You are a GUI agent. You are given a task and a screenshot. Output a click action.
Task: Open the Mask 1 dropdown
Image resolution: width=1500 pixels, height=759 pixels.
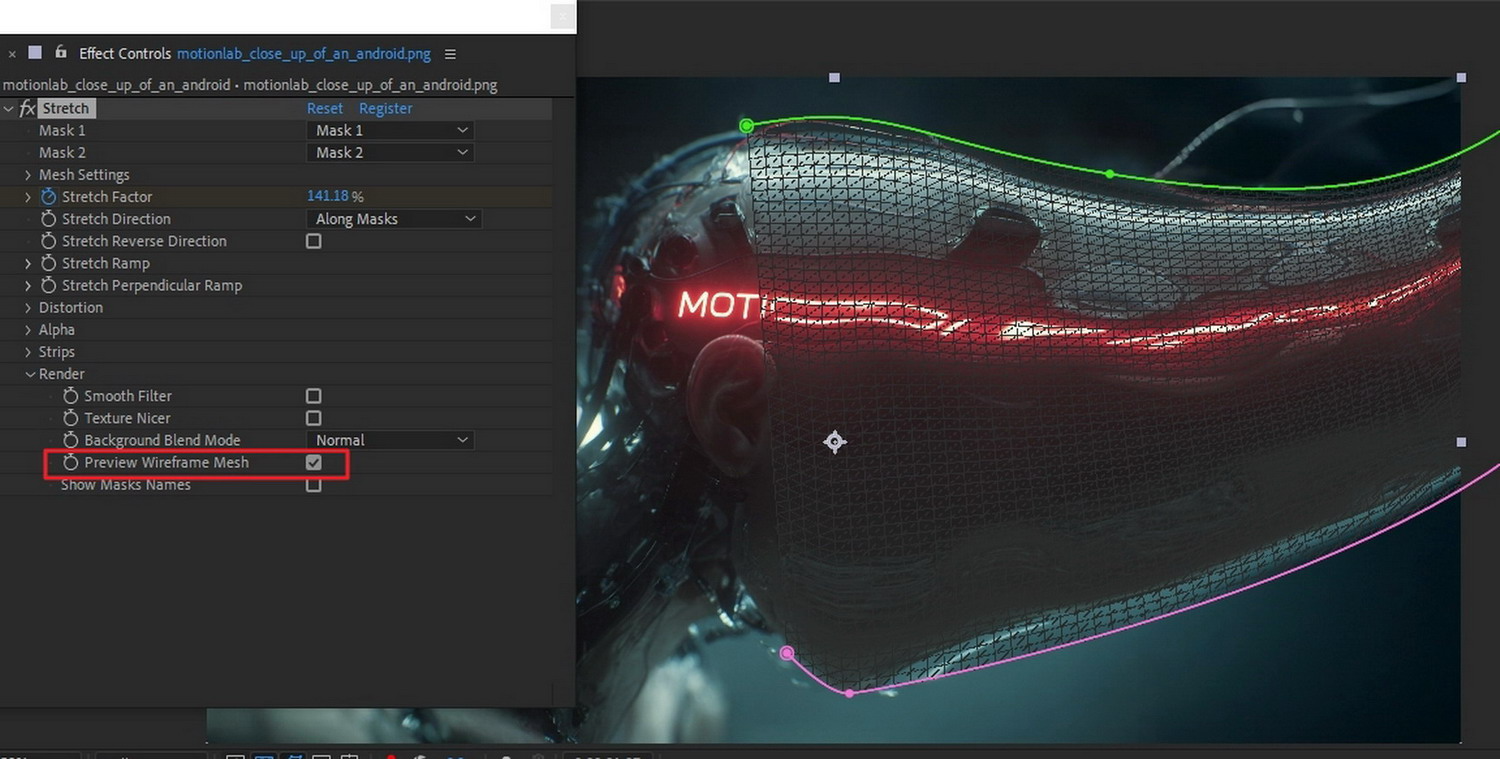point(390,130)
